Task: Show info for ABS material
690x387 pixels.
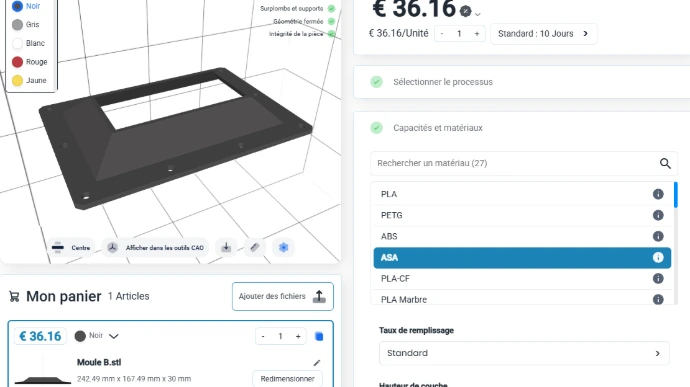Action: pos(658,236)
